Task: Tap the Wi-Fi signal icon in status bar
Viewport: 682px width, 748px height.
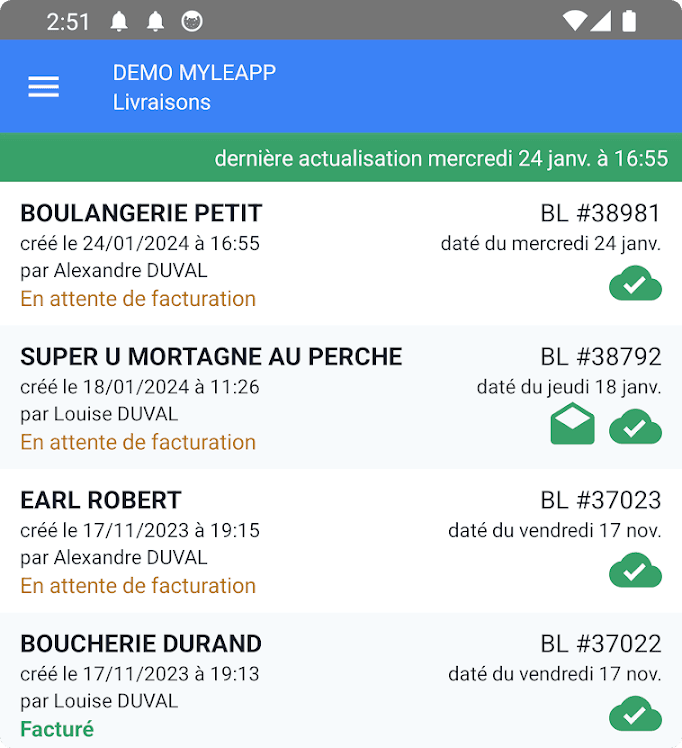Action: coord(574,21)
